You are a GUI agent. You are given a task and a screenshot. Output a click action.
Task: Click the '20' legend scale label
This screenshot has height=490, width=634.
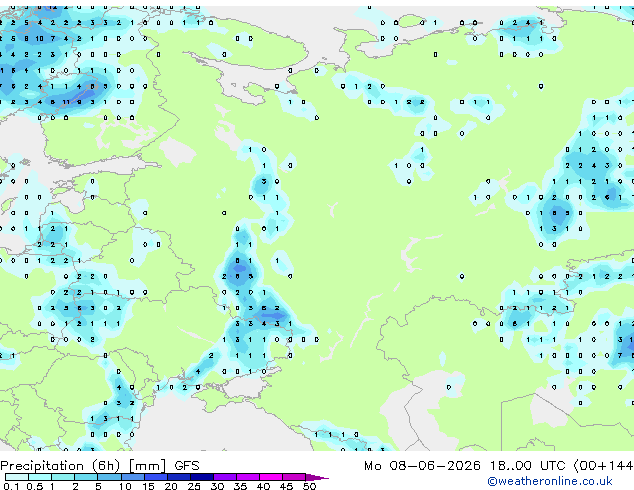point(171,486)
